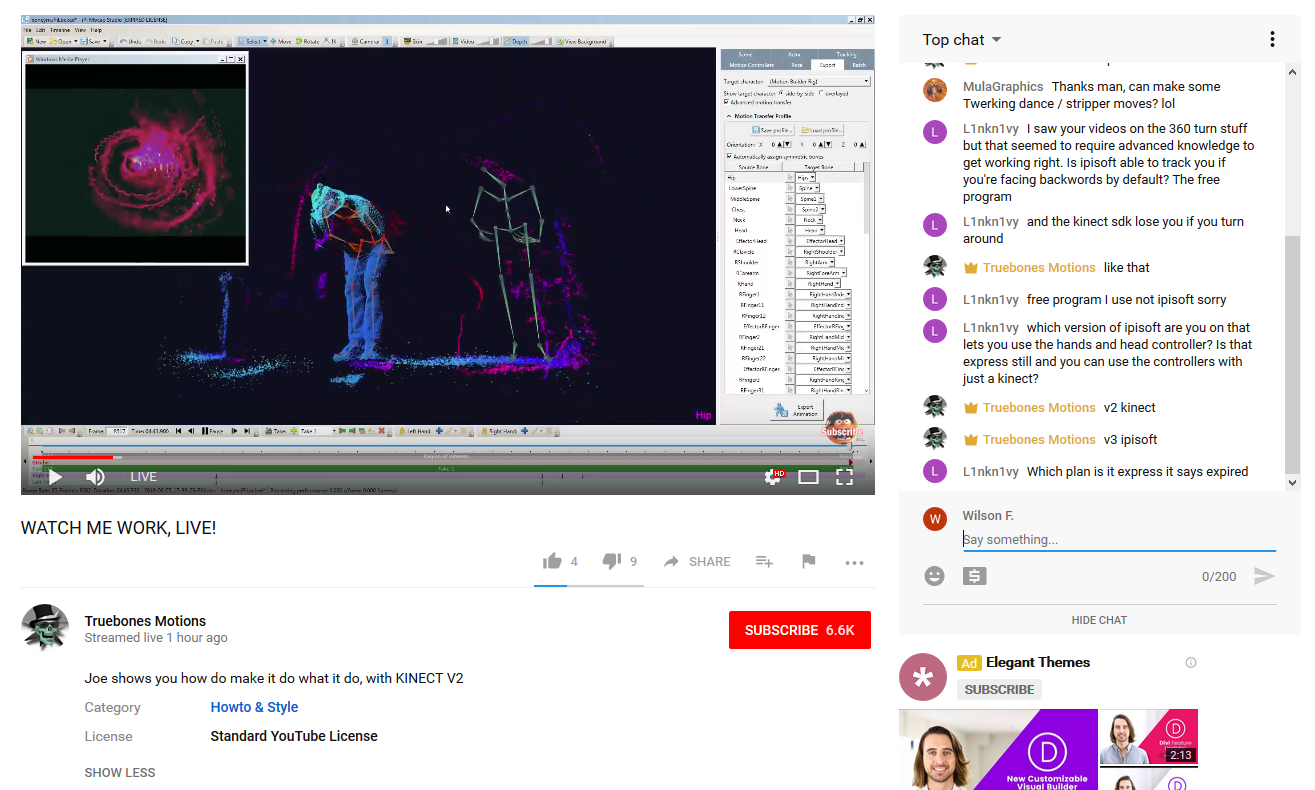Open the Truebones Motions skull channel avatar
The height and width of the screenshot is (790, 1315).
coord(45,629)
